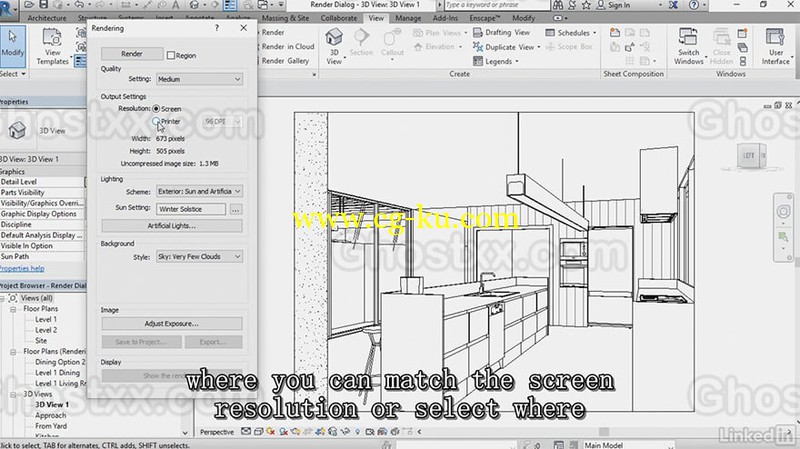Open the Drafting View tool
The height and width of the screenshot is (449, 800).
click(x=502, y=33)
